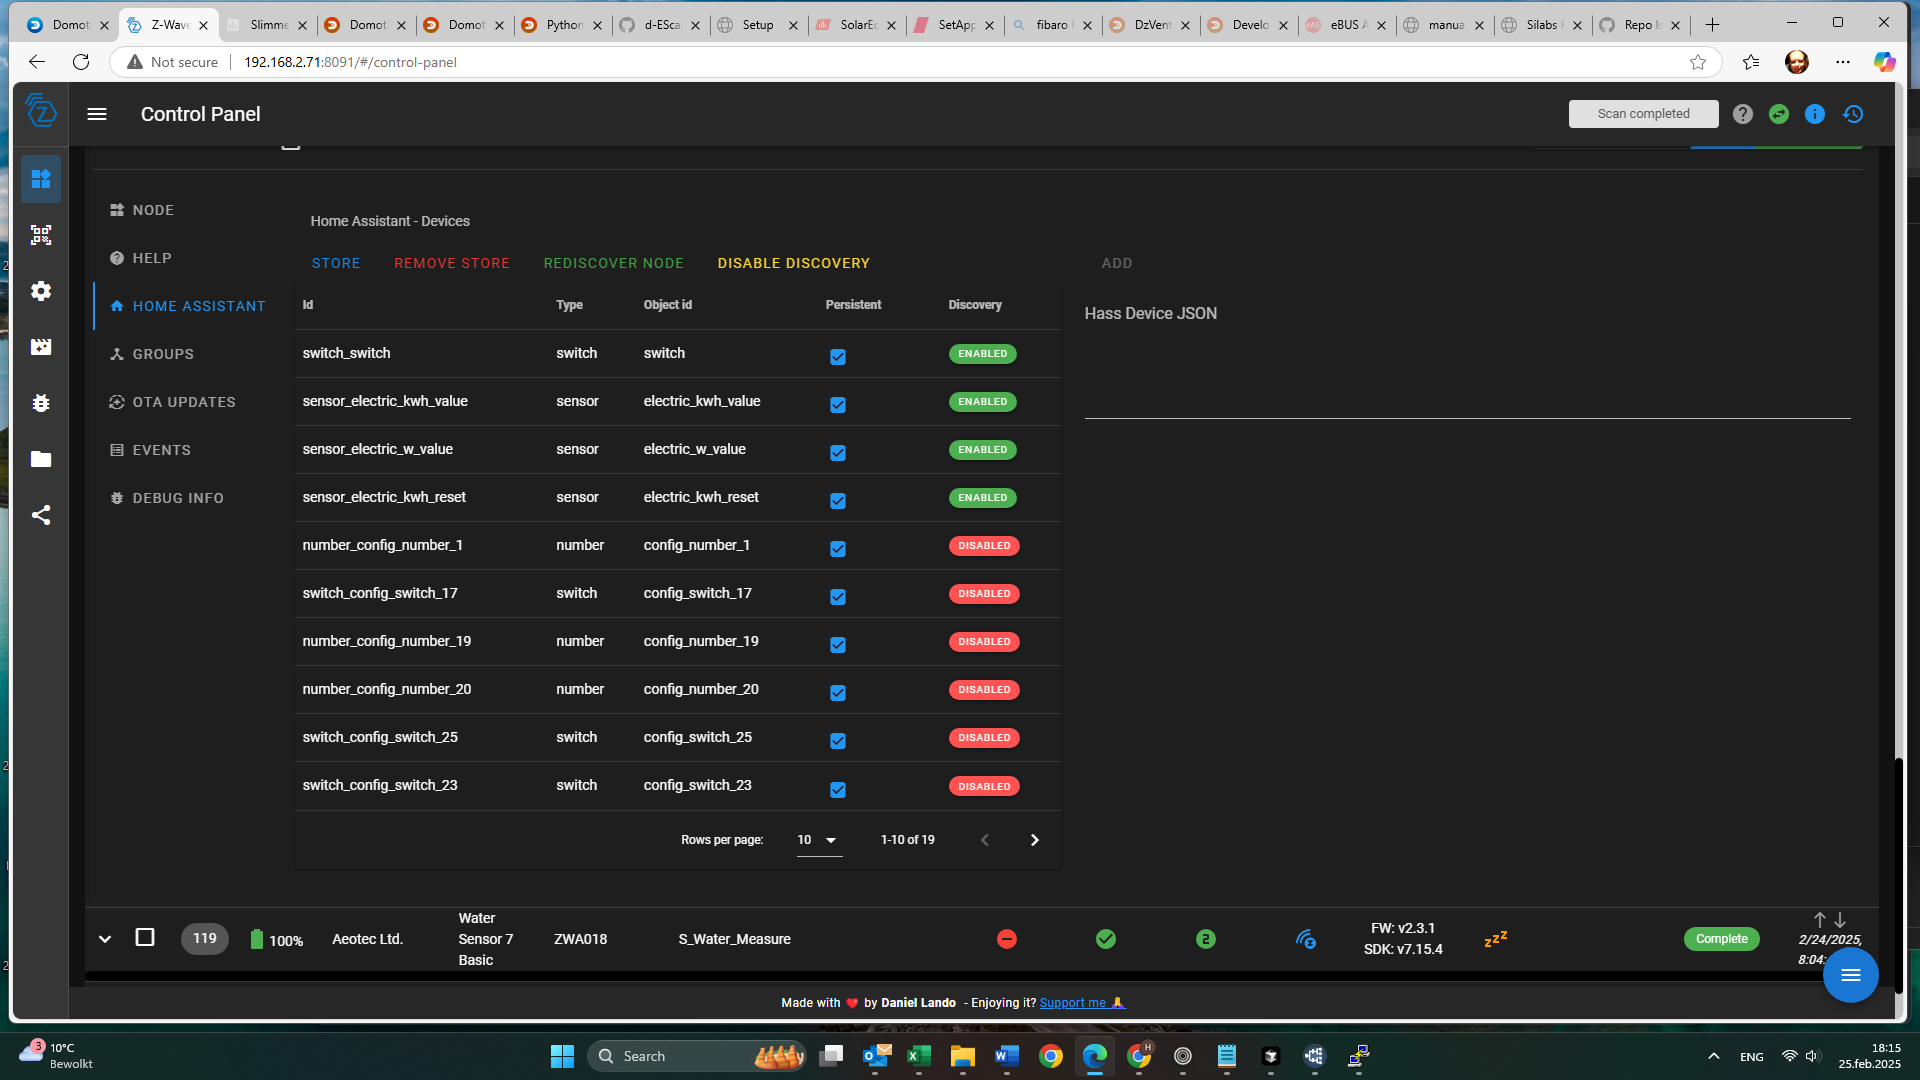Click DISABLED badge for number_config_number_20

tap(984, 690)
